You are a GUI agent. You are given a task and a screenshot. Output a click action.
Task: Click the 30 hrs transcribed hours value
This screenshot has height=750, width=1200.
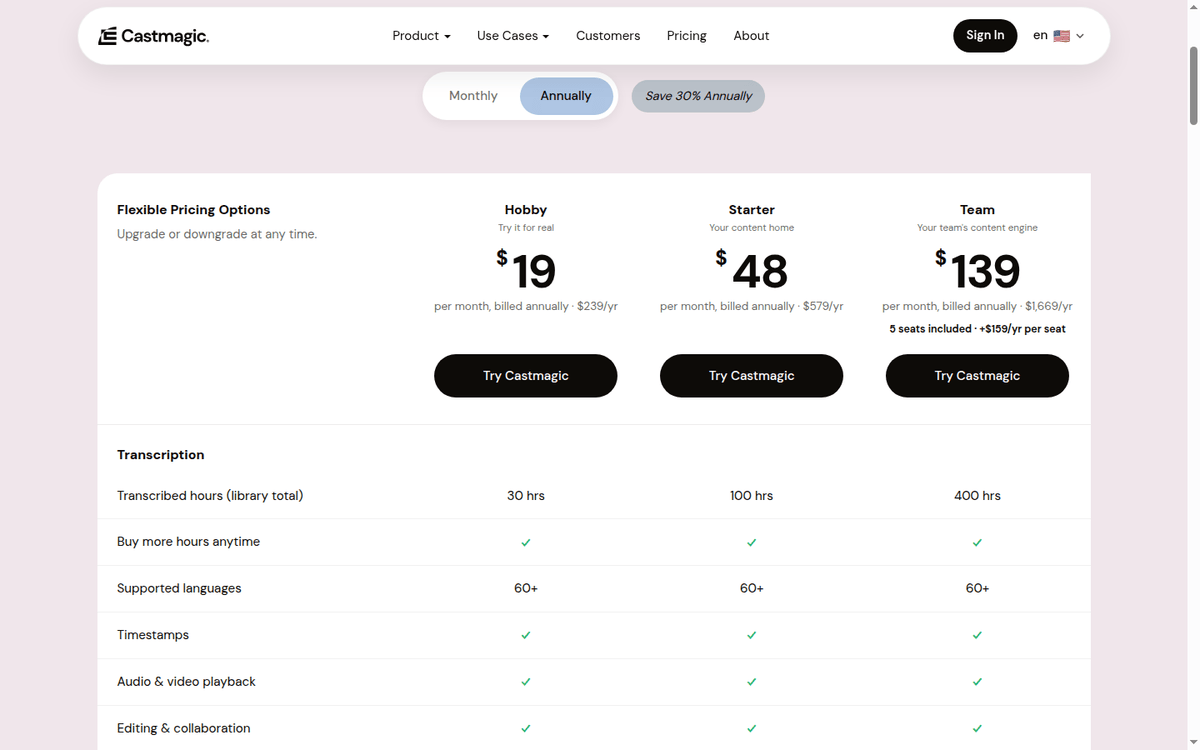(526, 496)
